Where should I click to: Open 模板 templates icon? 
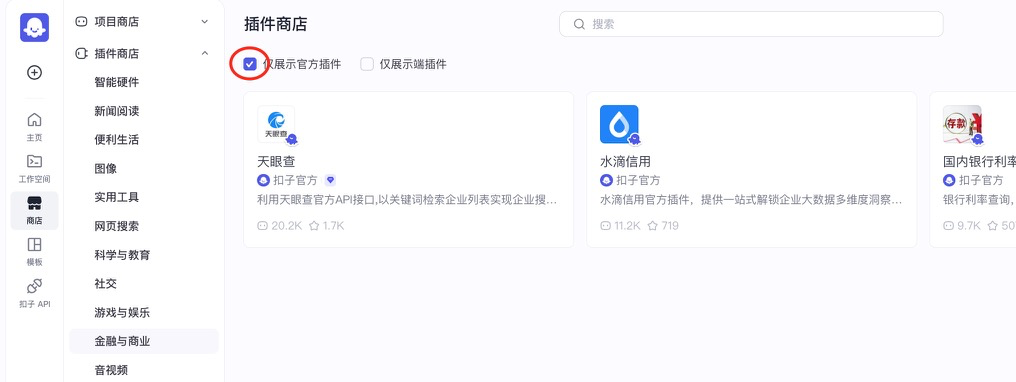[x=34, y=245]
